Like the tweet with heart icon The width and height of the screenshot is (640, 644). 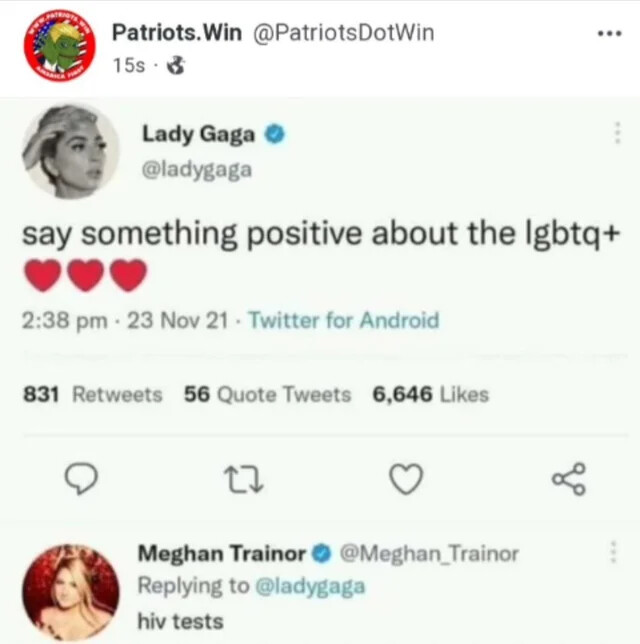(x=406, y=479)
